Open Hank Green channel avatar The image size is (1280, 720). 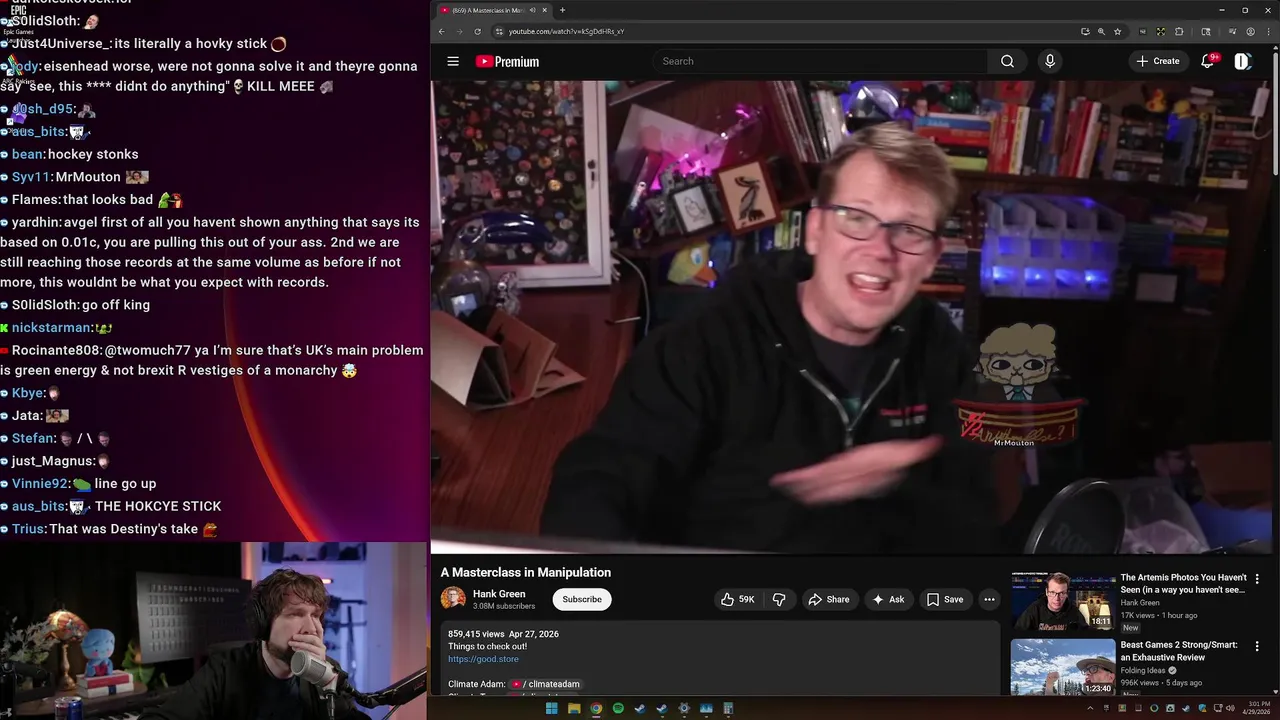(x=453, y=599)
